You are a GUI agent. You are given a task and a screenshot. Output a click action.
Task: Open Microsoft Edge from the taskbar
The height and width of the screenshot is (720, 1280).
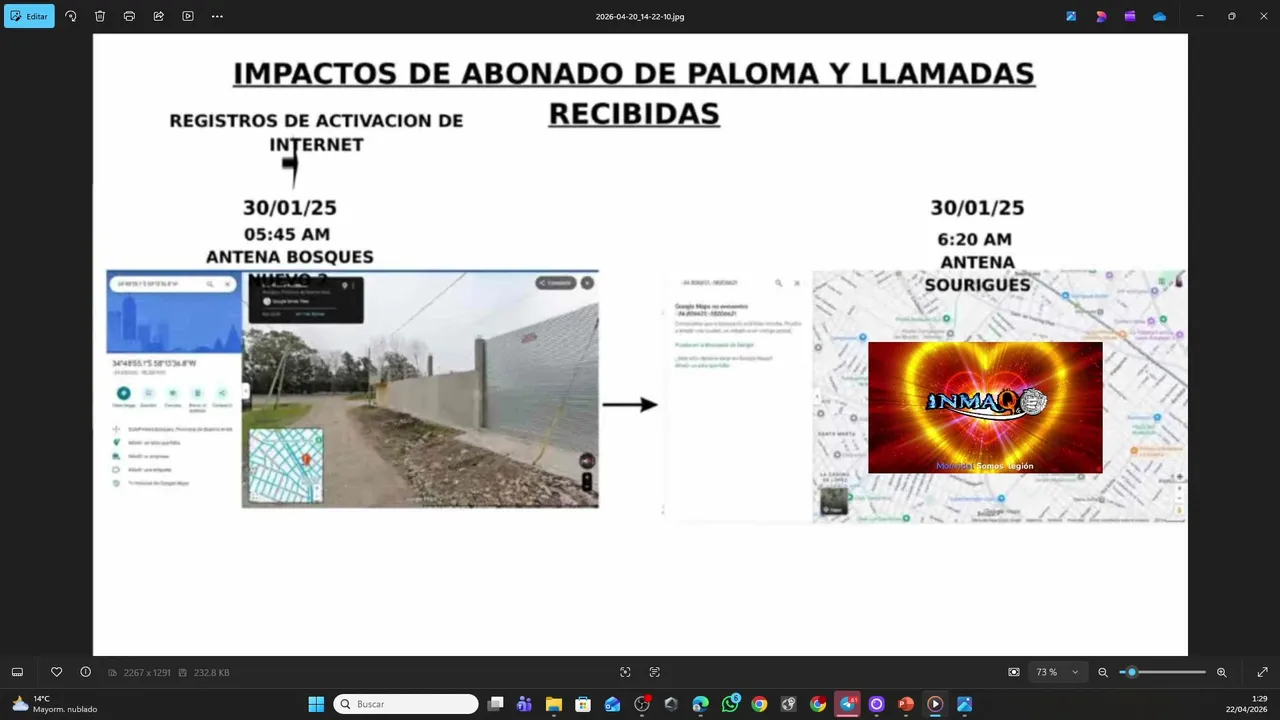[700, 704]
